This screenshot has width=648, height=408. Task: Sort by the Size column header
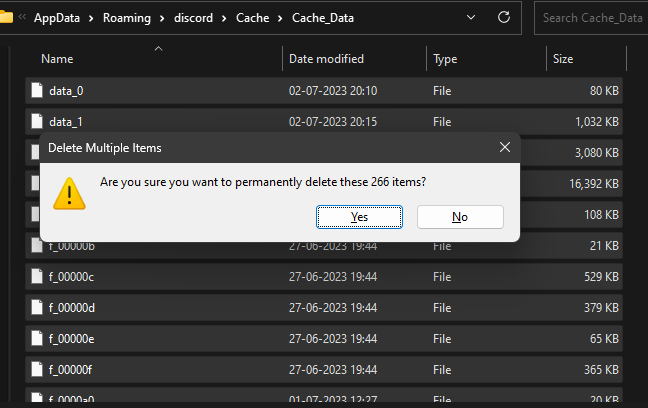pos(563,59)
